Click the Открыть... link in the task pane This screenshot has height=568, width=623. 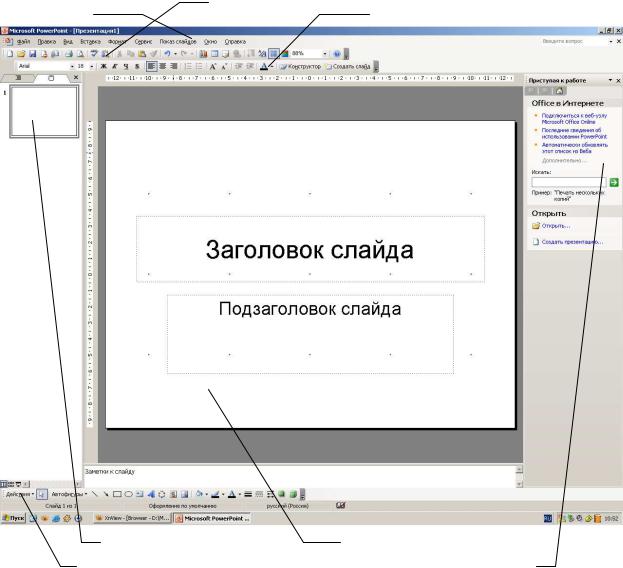point(556,226)
